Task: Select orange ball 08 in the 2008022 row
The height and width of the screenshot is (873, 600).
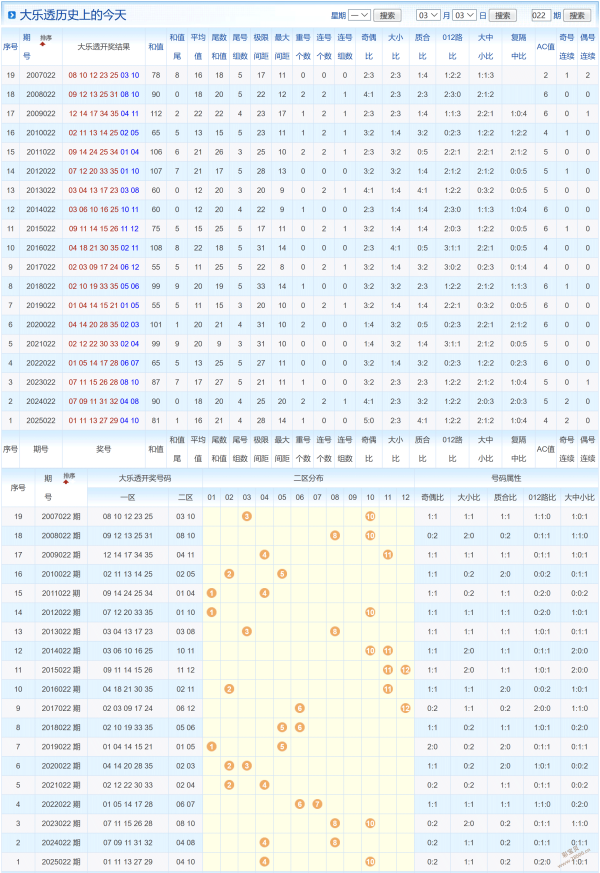Action: (x=334, y=535)
